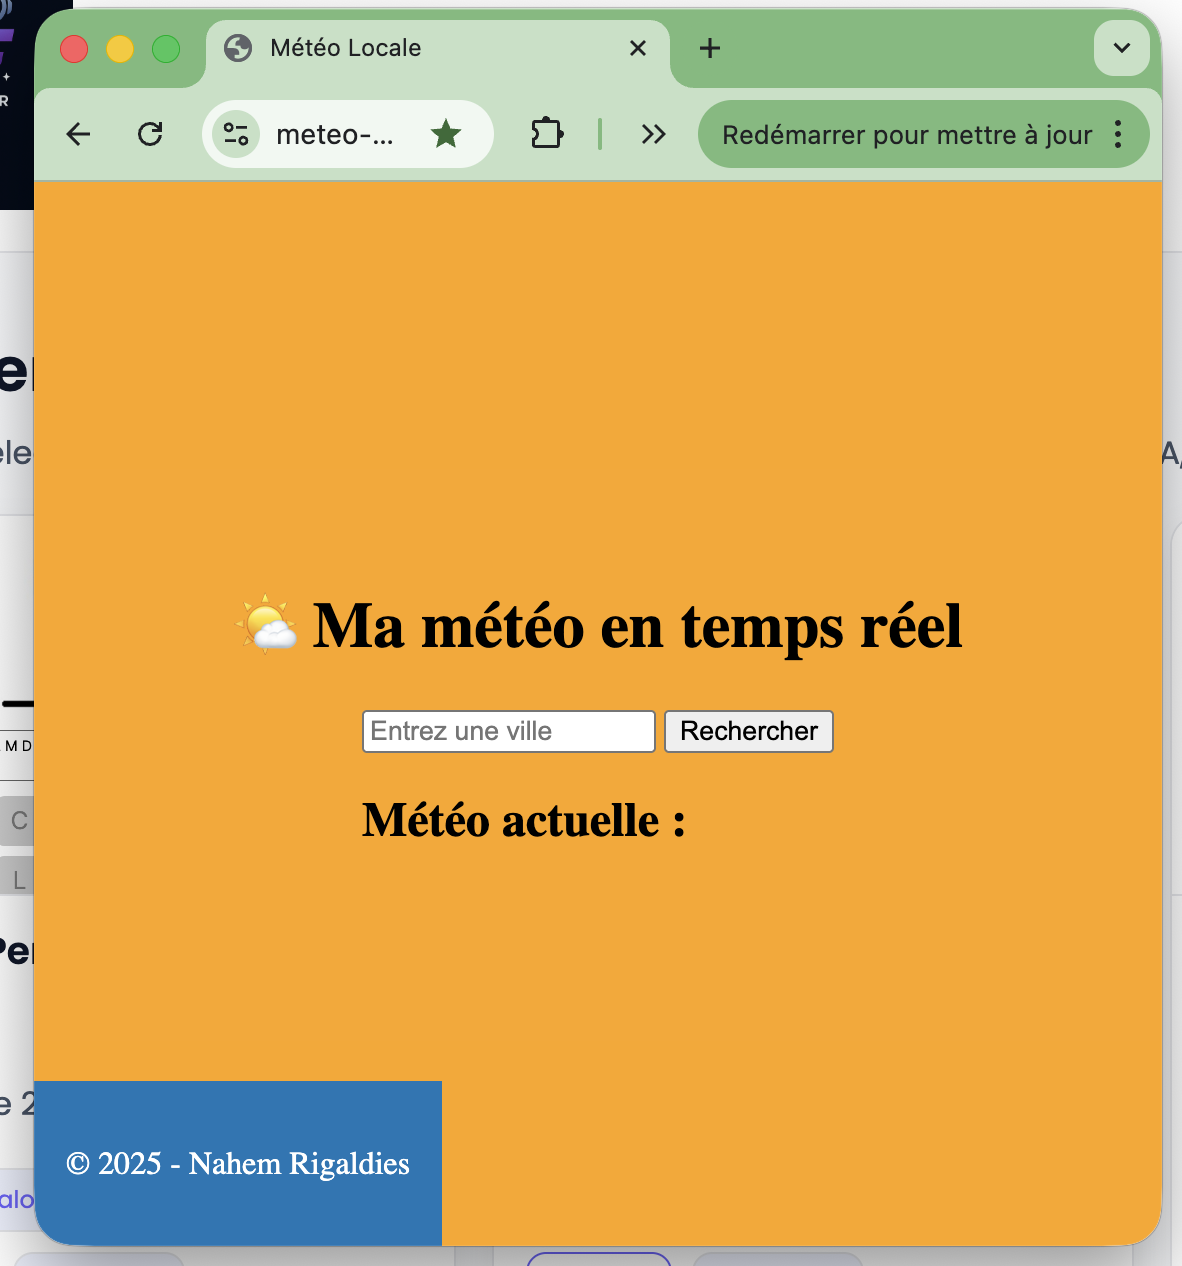This screenshot has height=1266, width=1182.
Task: Click the Météo actuelle heading text
Action: pos(523,820)
